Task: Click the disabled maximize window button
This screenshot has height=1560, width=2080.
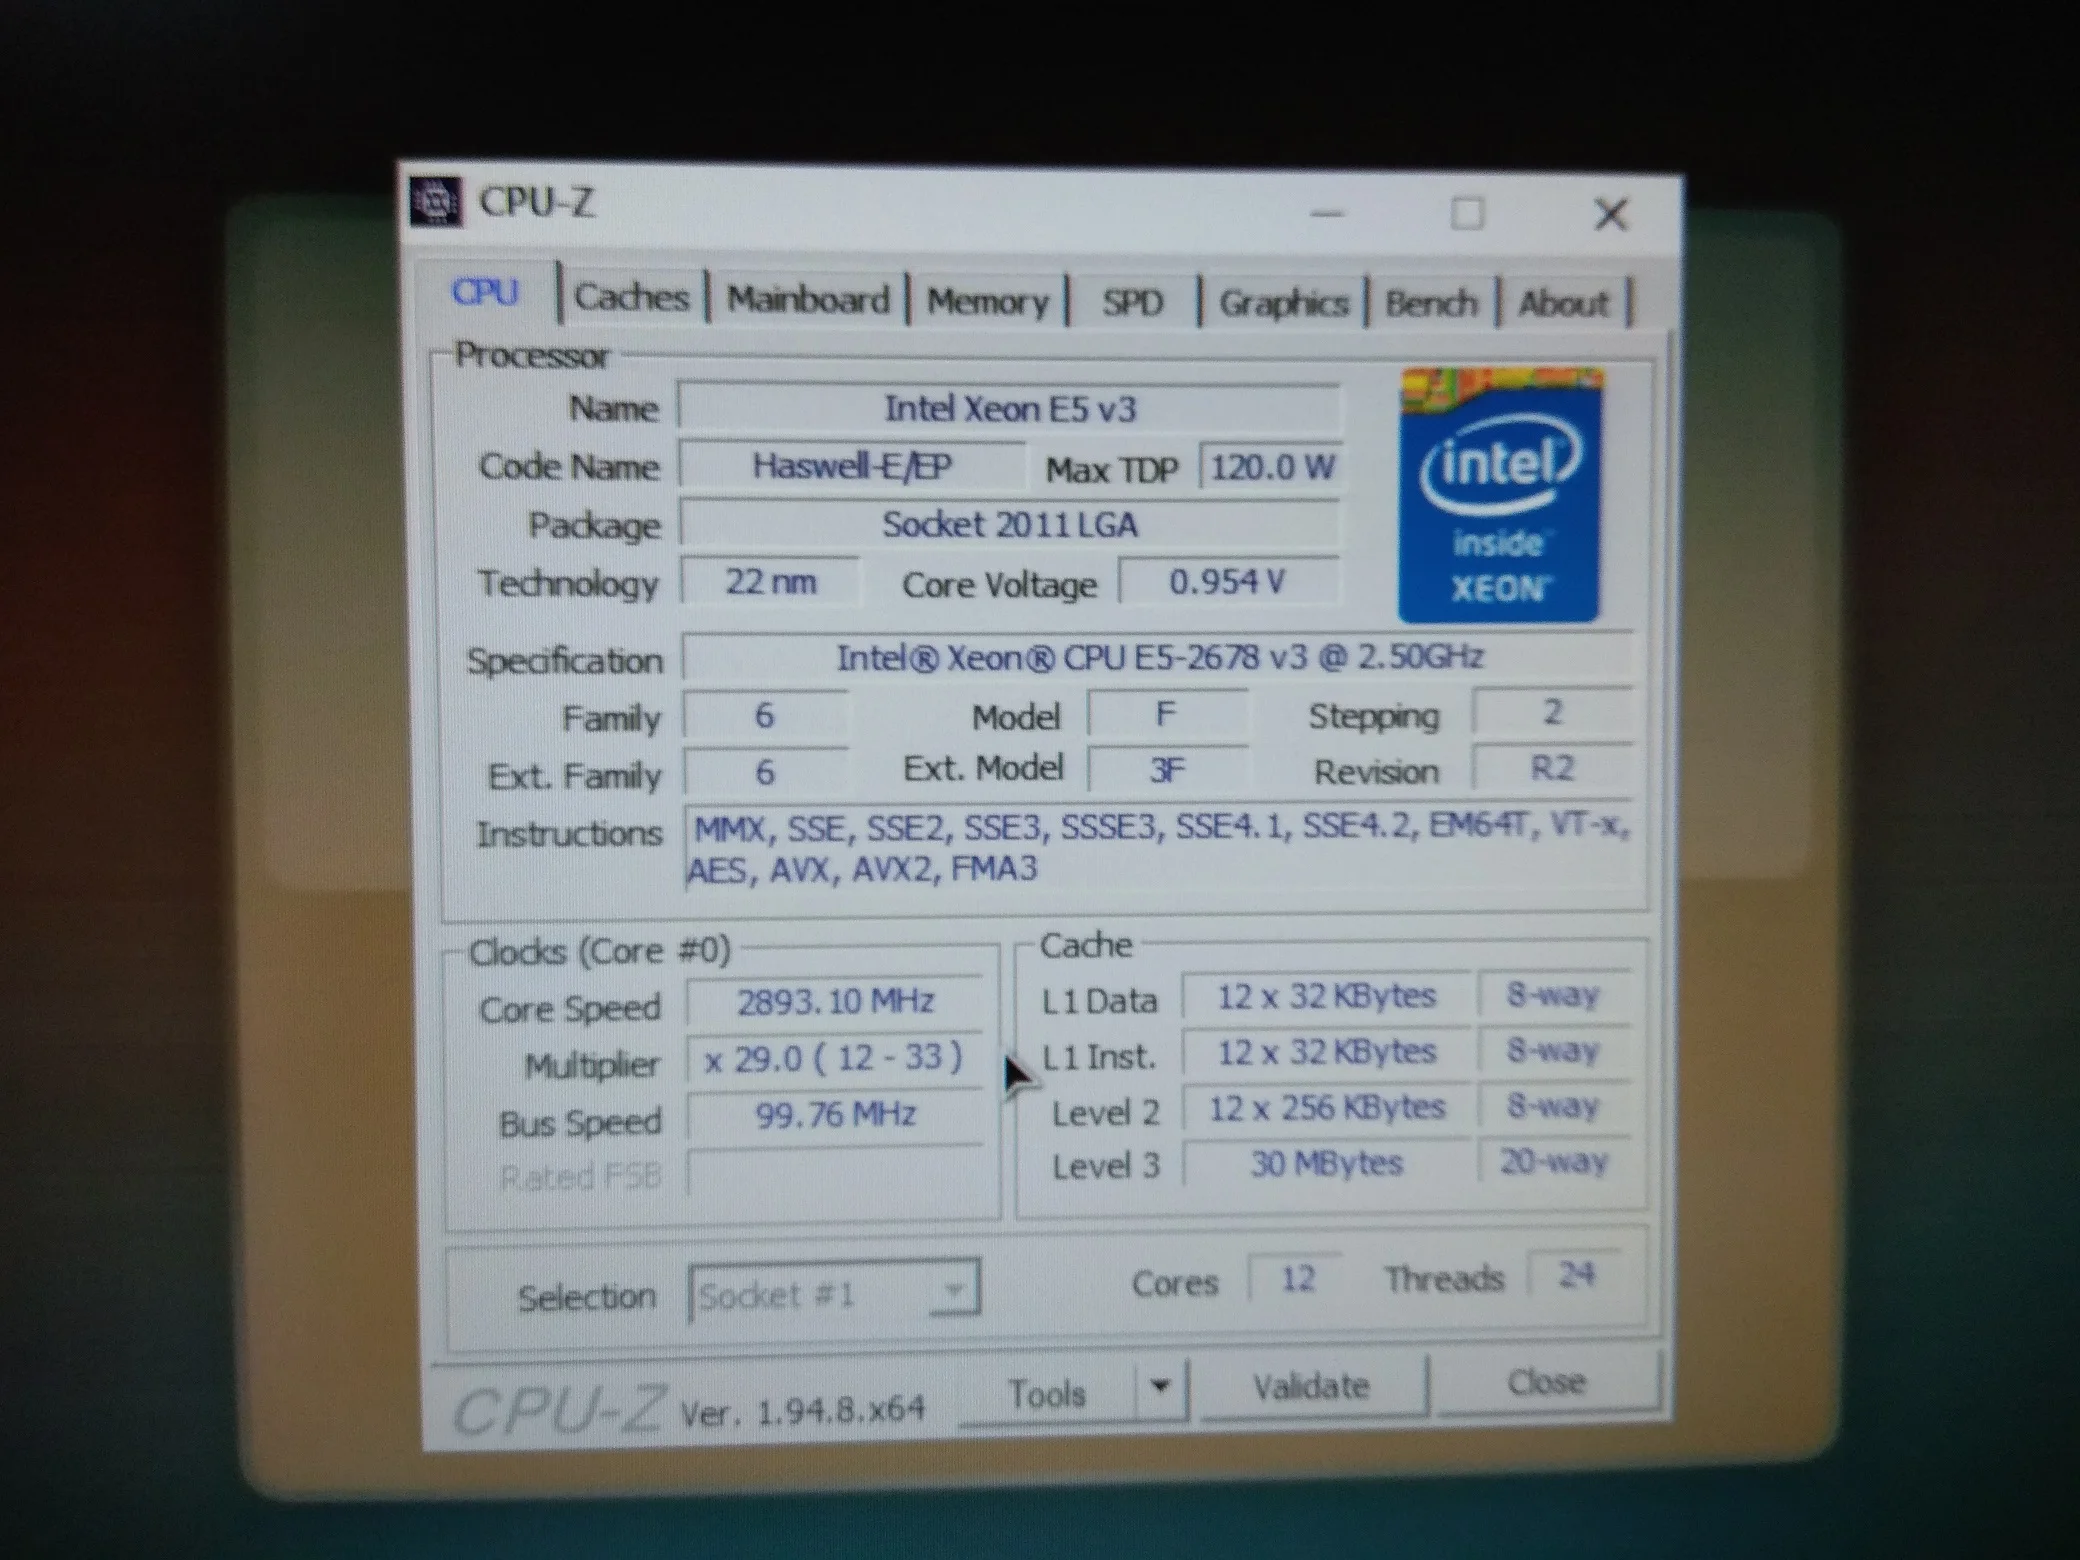Action: click(x=1467, y=213)
